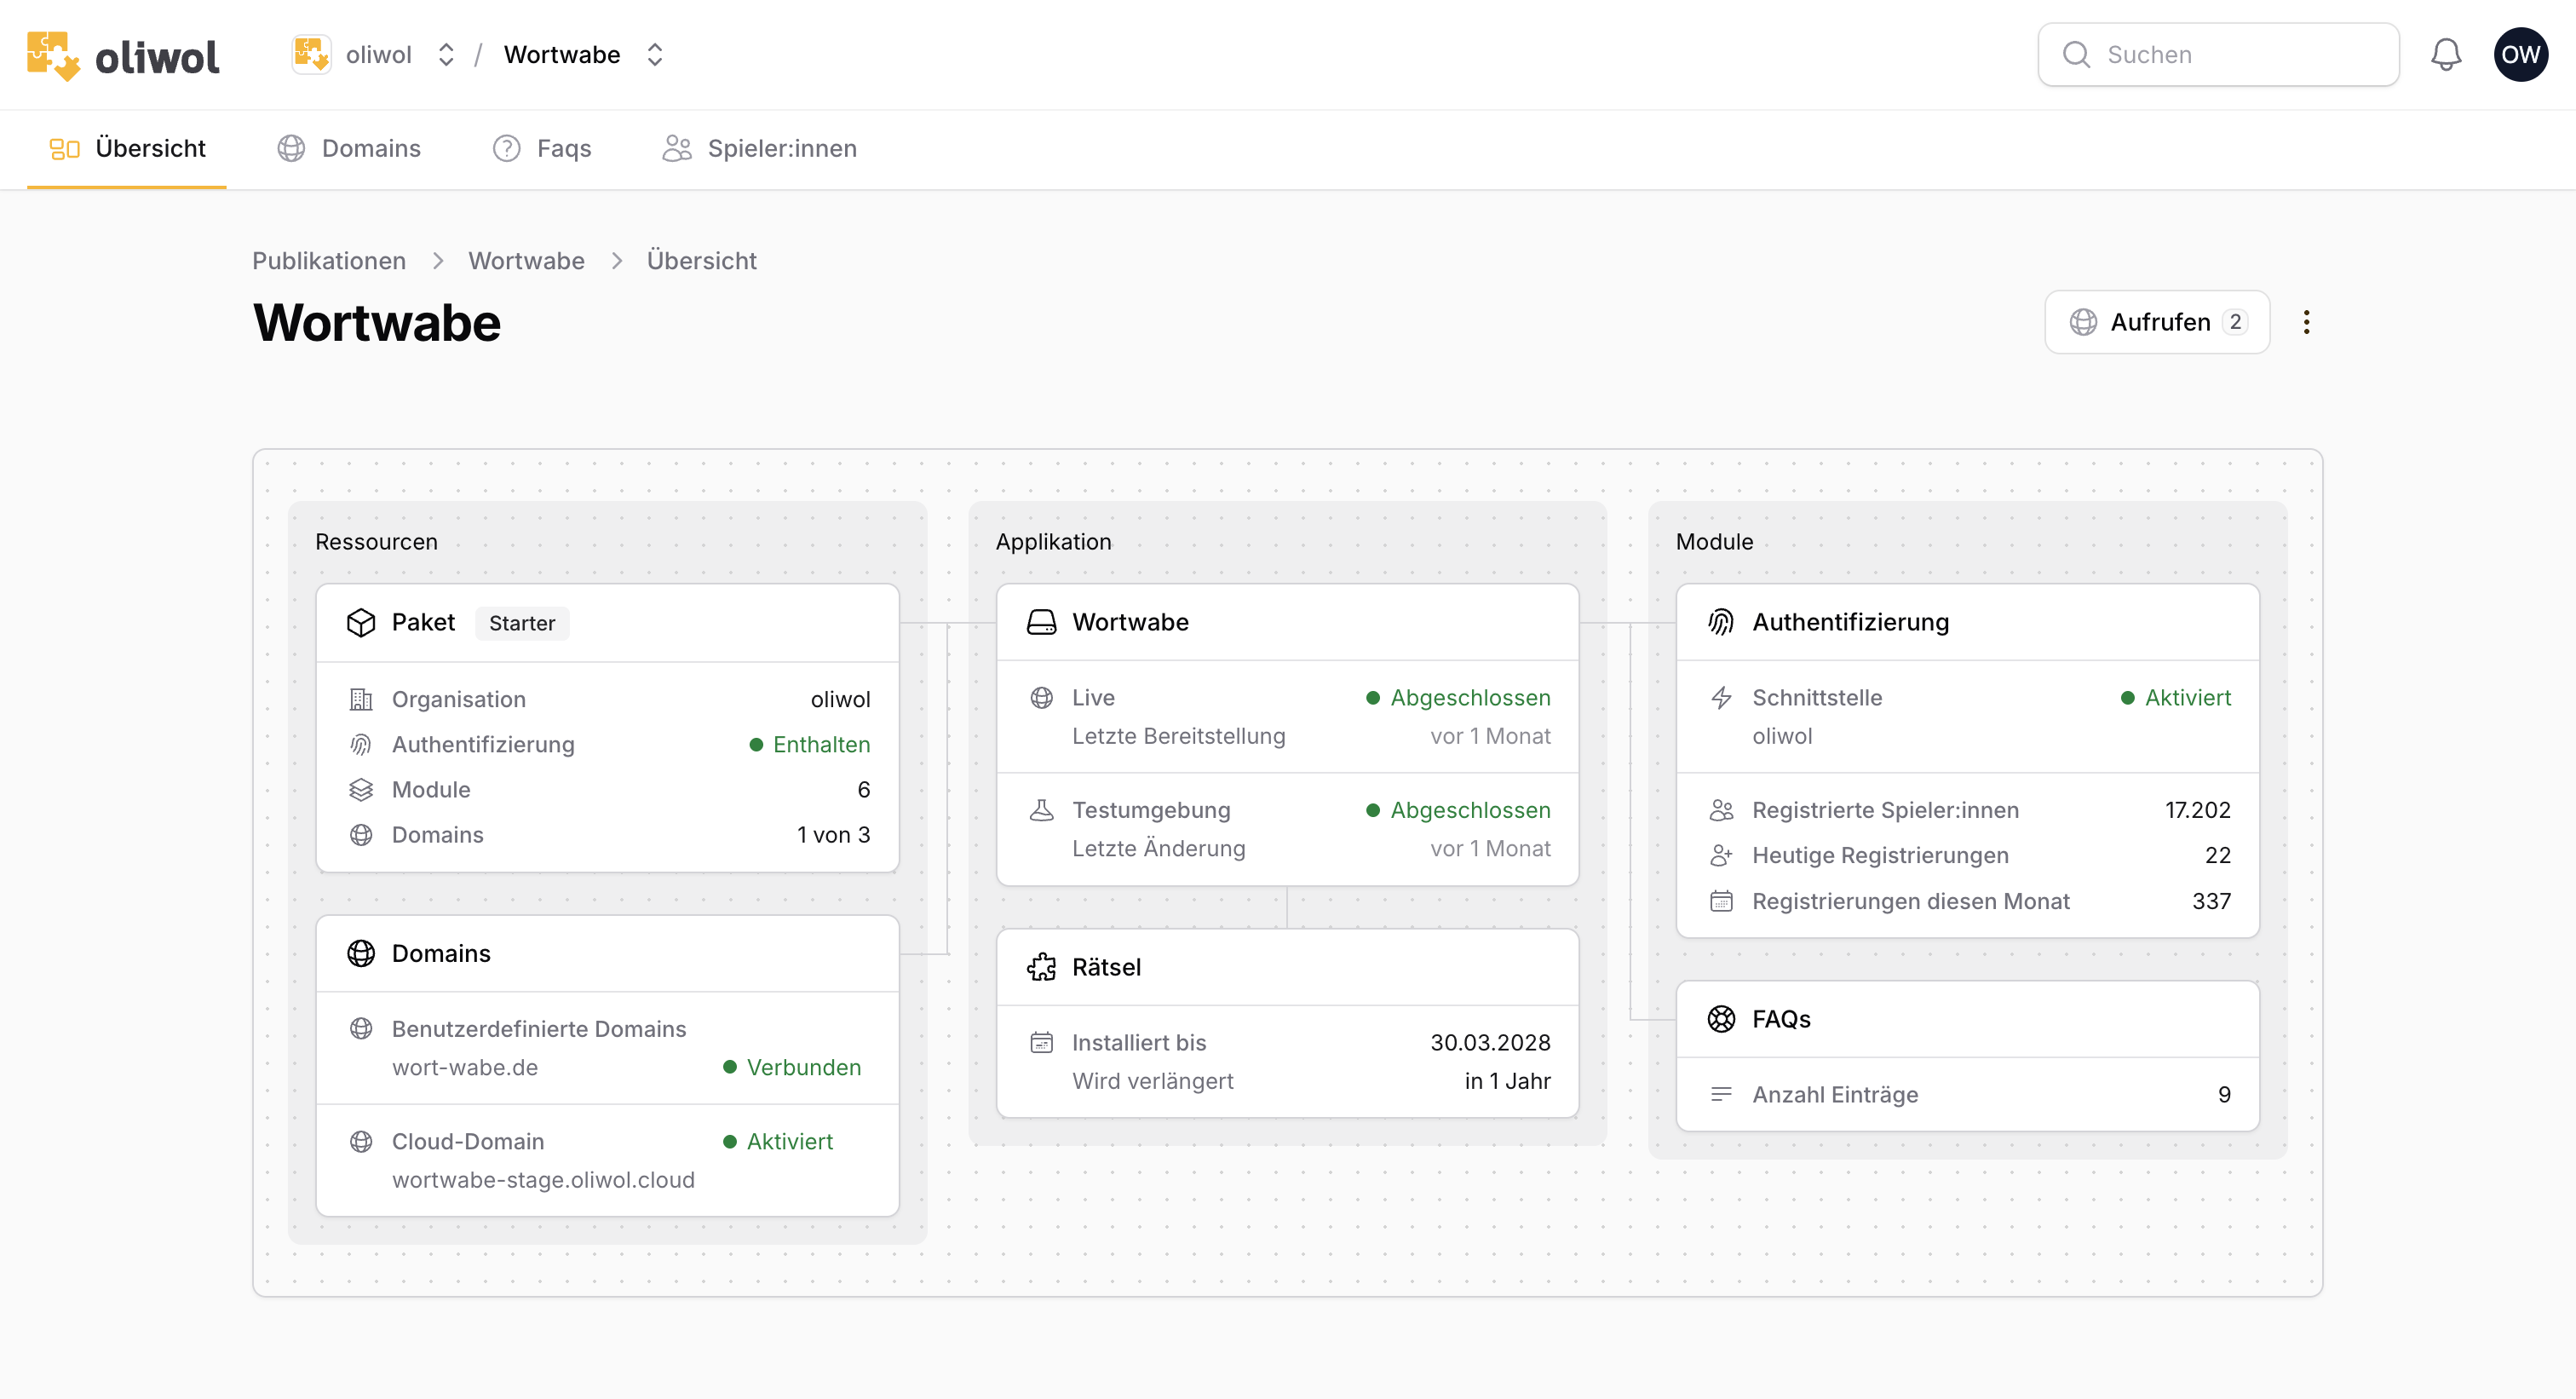2576x1399 pixels.
Task: Click the FAQs module icon
Action: click(1720, 1018)
